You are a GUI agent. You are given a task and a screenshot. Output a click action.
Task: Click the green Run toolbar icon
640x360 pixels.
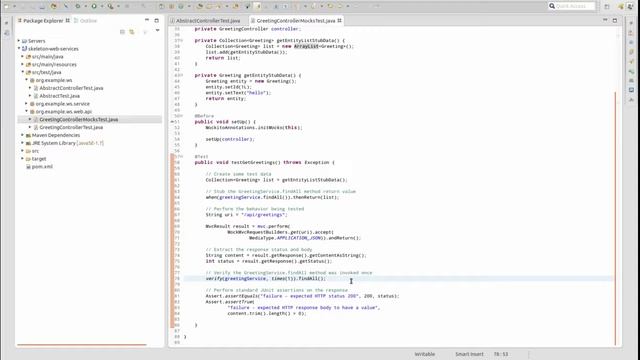click(x=94, y=6)
